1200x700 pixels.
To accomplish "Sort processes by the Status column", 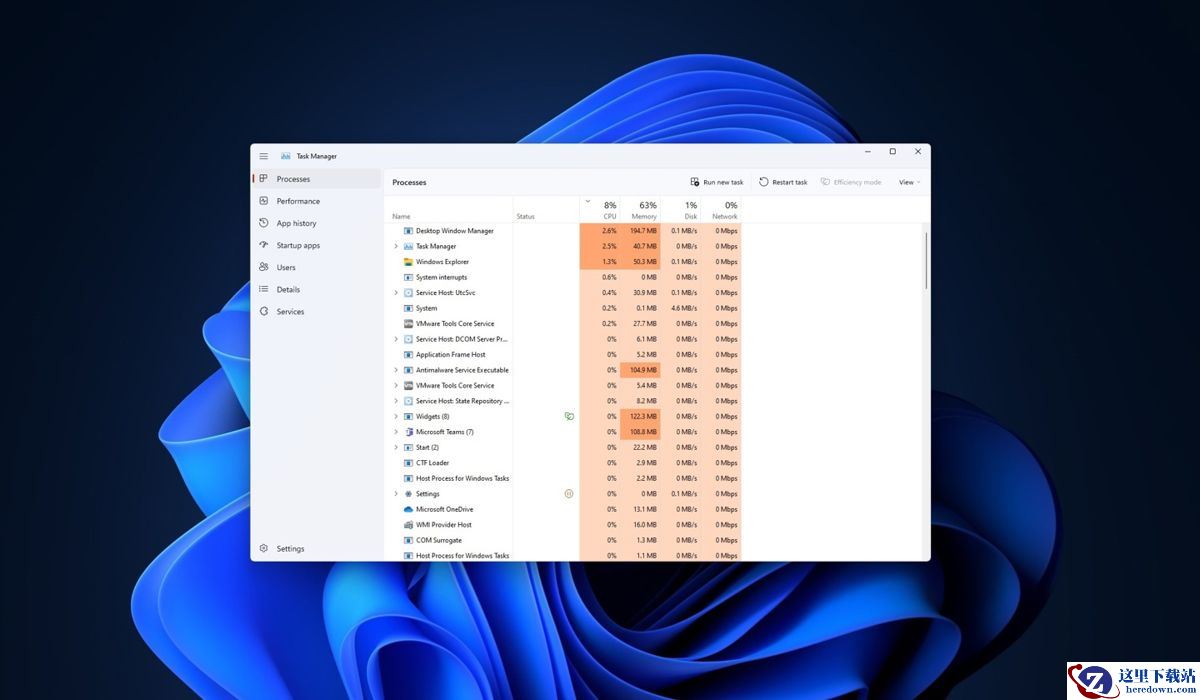I will coord(546,210).
